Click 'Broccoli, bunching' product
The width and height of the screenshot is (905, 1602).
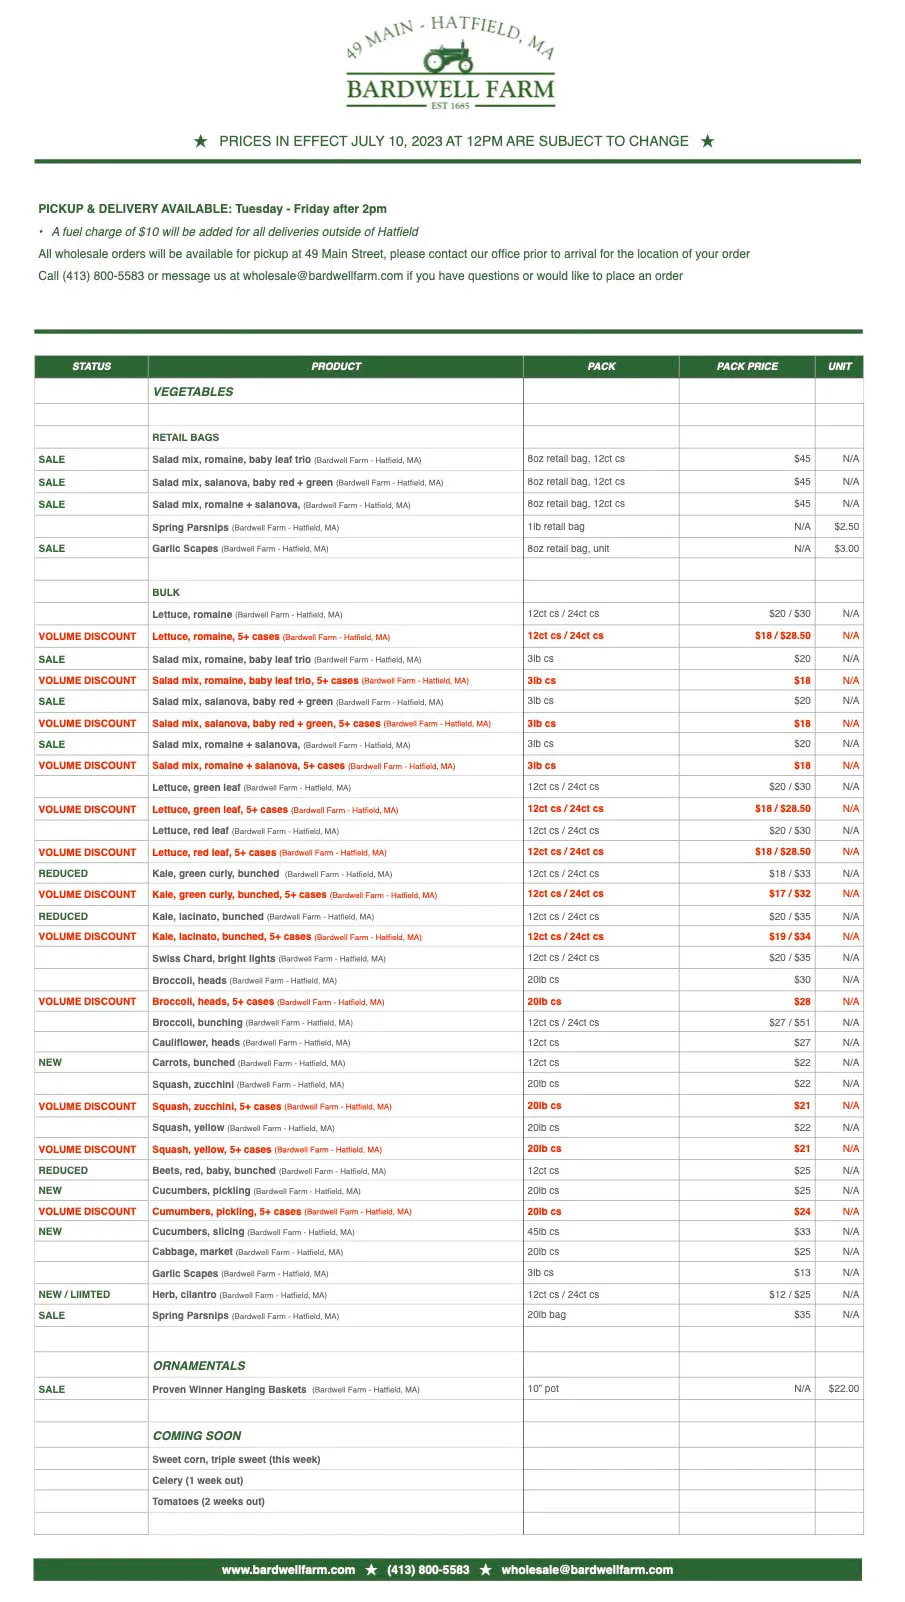(x=252, y=1023)
